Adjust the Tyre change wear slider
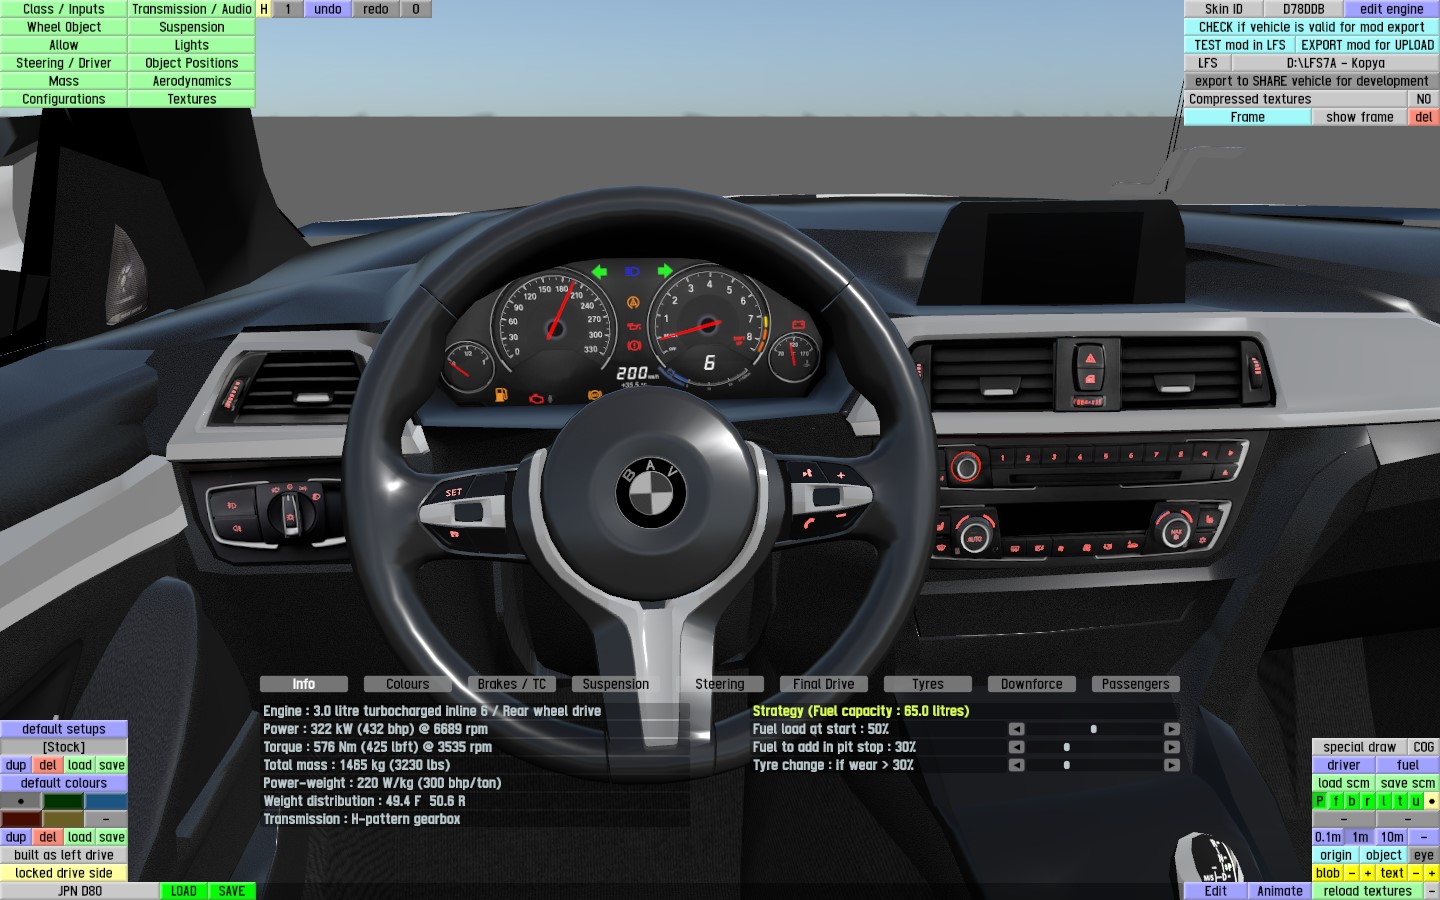Viewport: 1440px width, 900px height. [1094, 765]
